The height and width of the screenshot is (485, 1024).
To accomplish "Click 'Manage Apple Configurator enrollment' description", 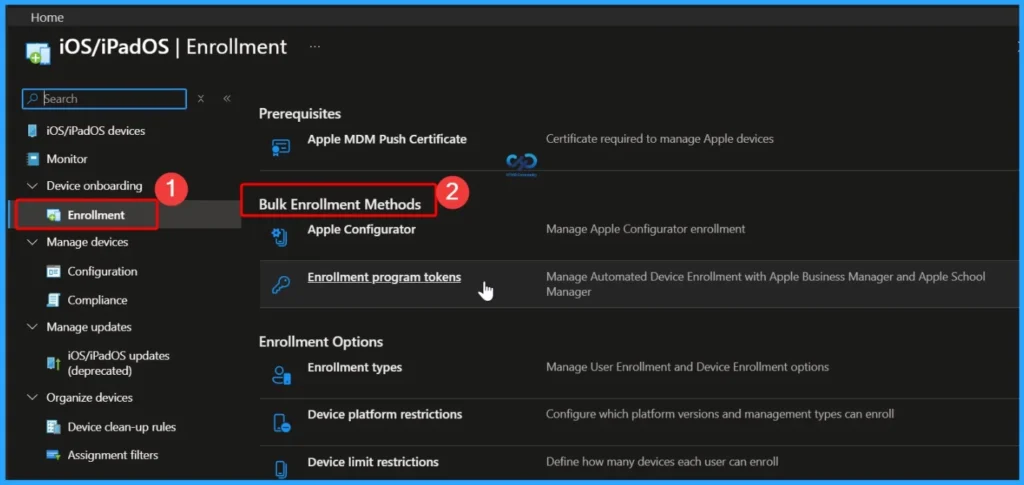I will pos(645,230).
